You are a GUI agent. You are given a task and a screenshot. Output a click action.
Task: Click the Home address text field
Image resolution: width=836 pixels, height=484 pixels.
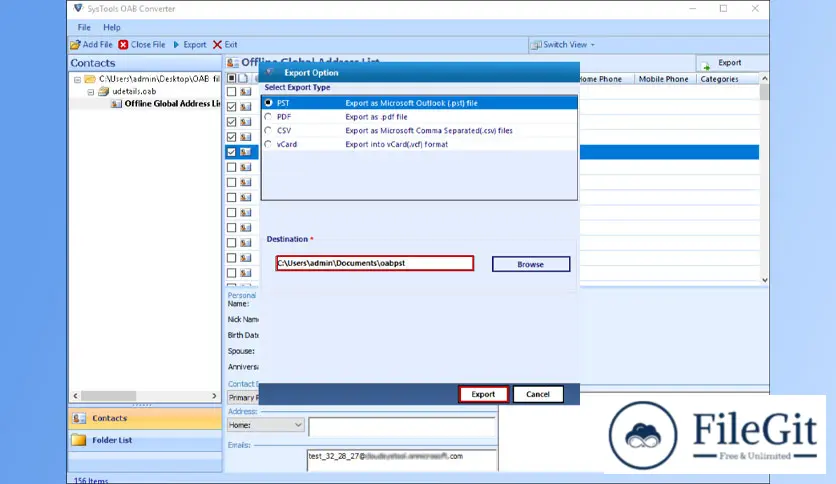point(402,427)
